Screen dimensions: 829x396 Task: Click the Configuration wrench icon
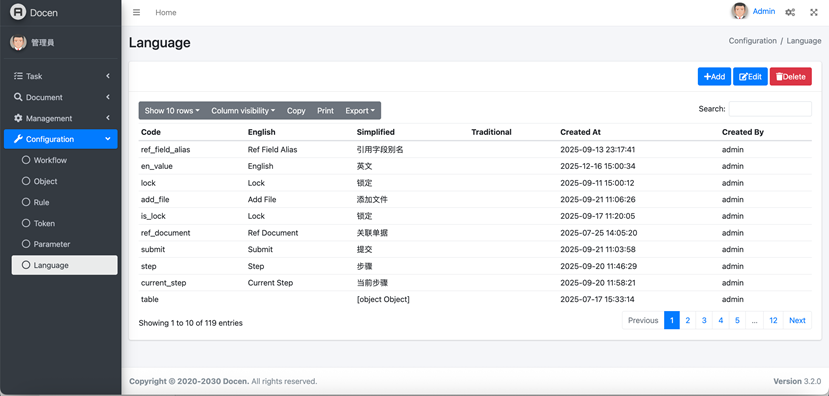point(17,139)
